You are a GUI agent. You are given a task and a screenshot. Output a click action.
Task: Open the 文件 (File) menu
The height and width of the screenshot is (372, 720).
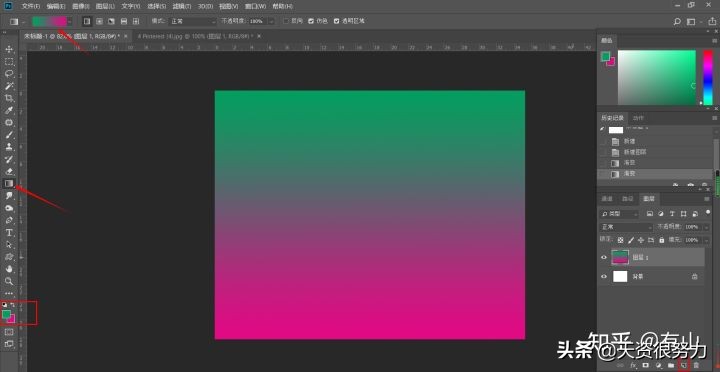click(x=31, y=6)
